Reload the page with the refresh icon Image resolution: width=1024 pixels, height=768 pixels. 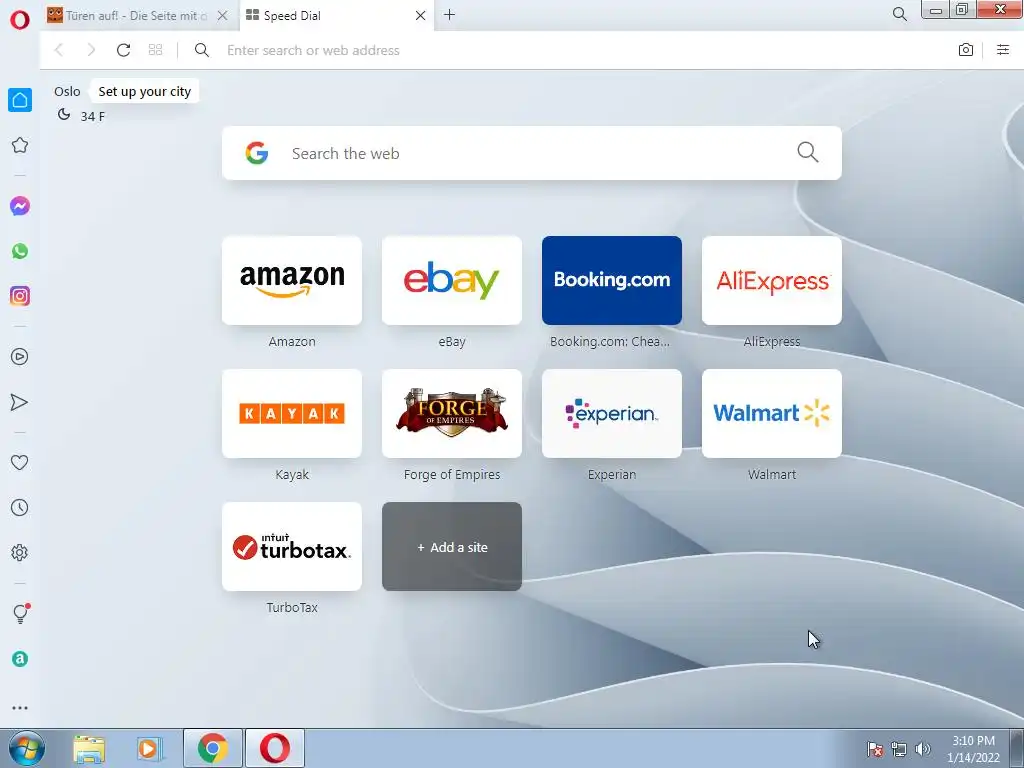click(123, 50)
